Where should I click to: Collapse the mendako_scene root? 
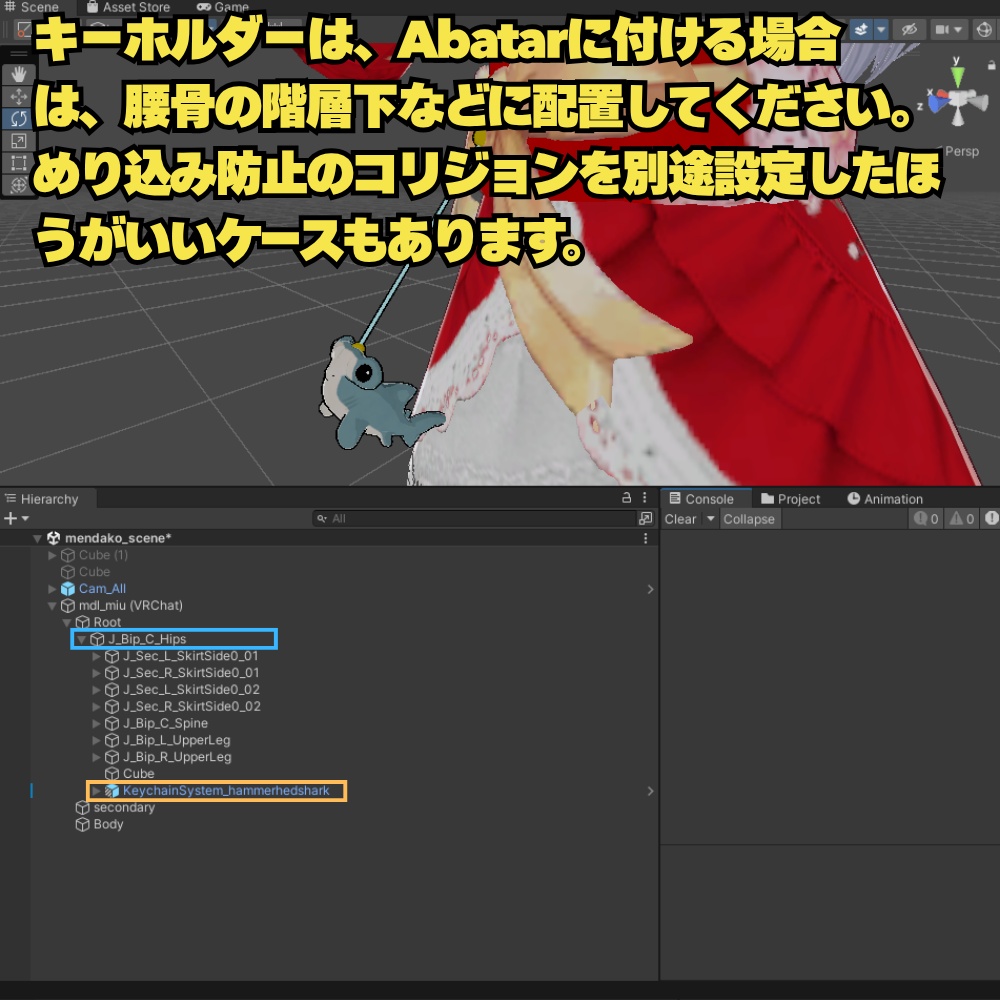(37, 538)
